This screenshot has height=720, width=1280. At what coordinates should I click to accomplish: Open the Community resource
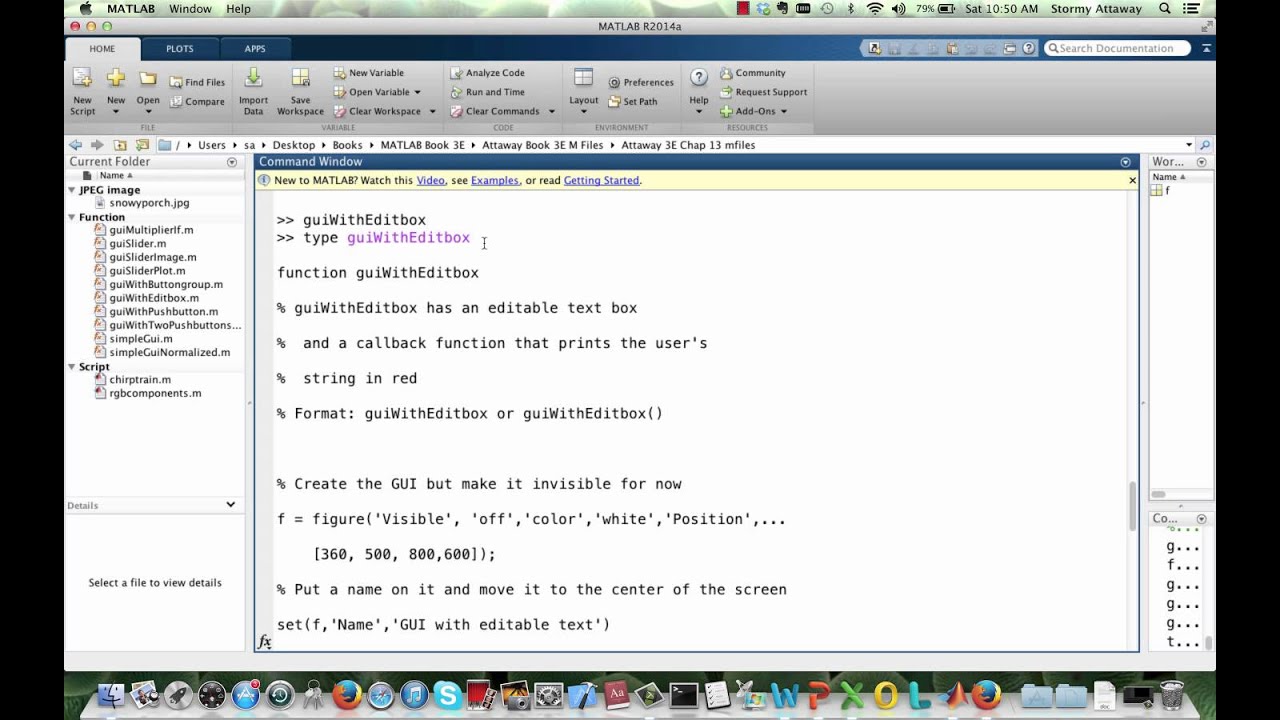pyautogui.click(x=752, y=73)
